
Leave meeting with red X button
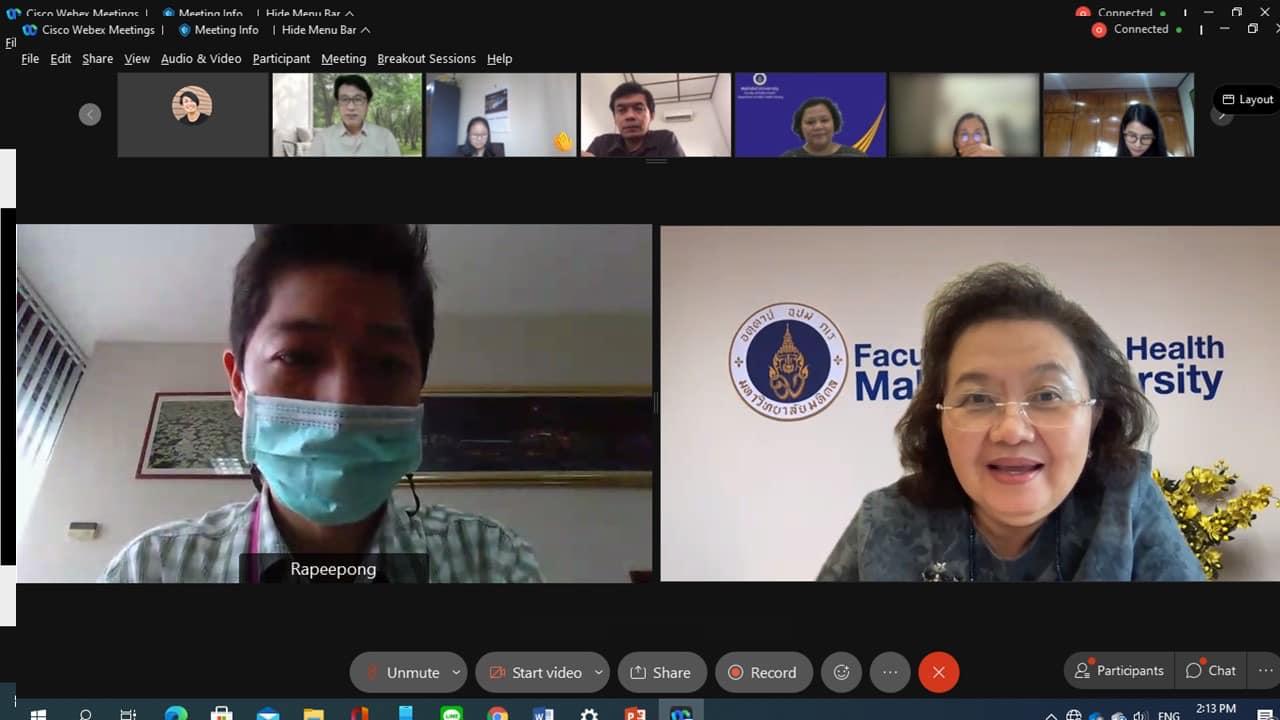tap(939, 672)
